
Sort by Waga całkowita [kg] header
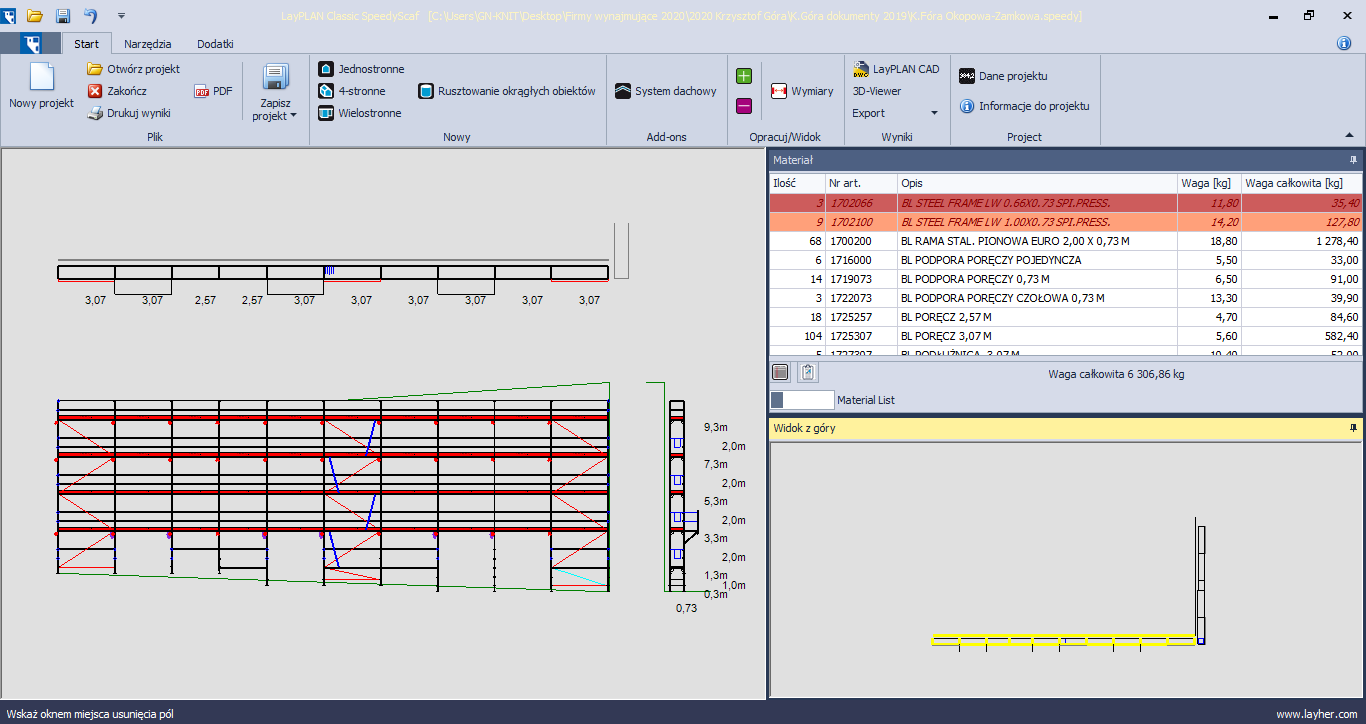tap(1302, 183)
